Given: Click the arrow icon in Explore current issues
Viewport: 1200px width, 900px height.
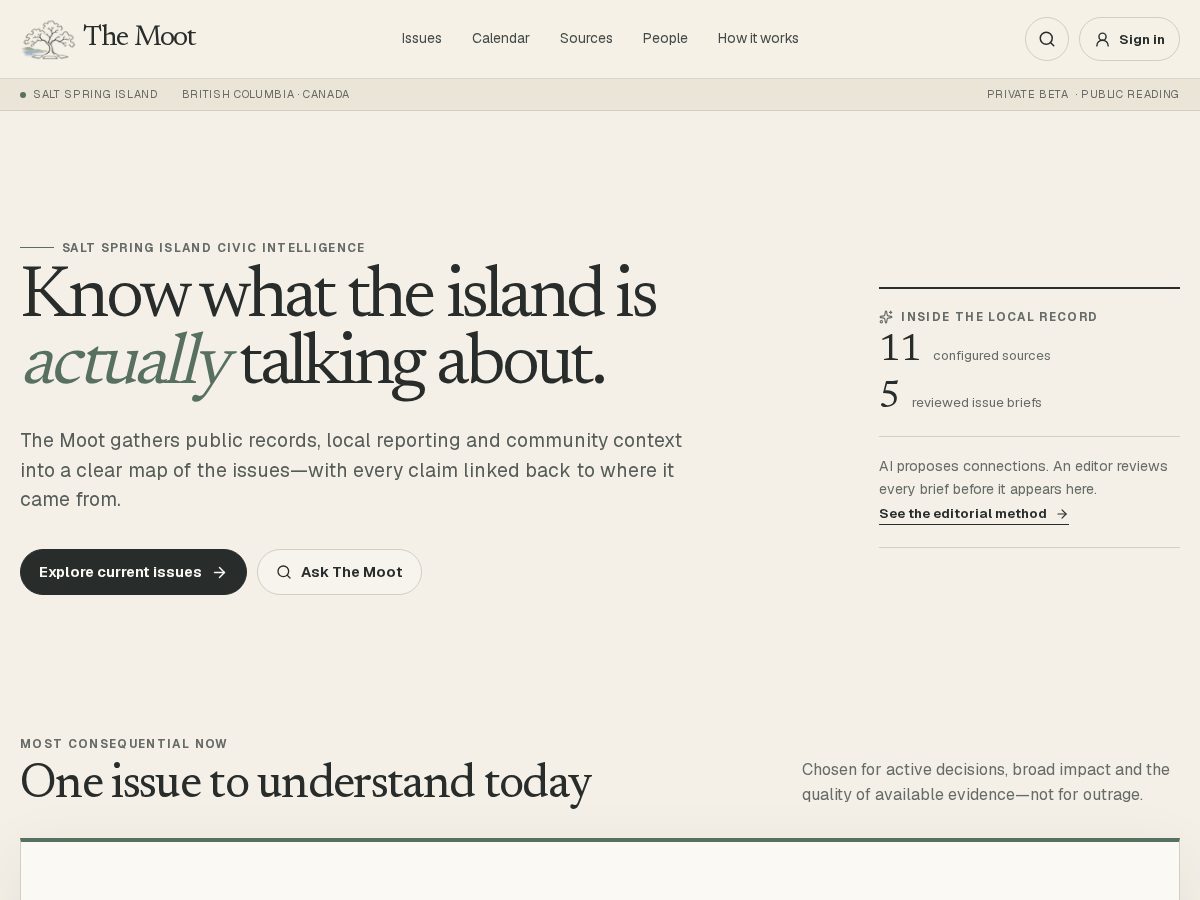Looking at the screenshot, I should (x=219, y=572).
